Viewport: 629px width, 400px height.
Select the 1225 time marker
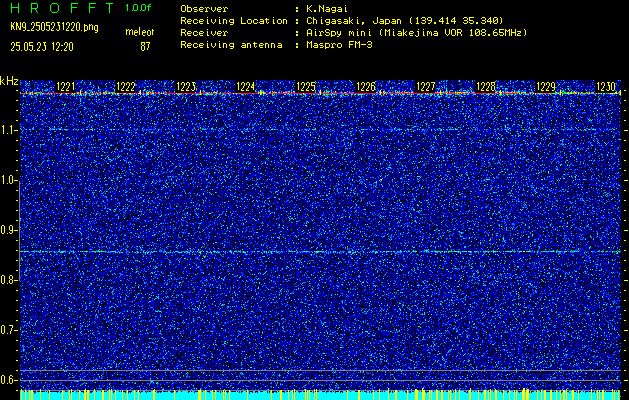pyautogui.click(x=305, y=86)
